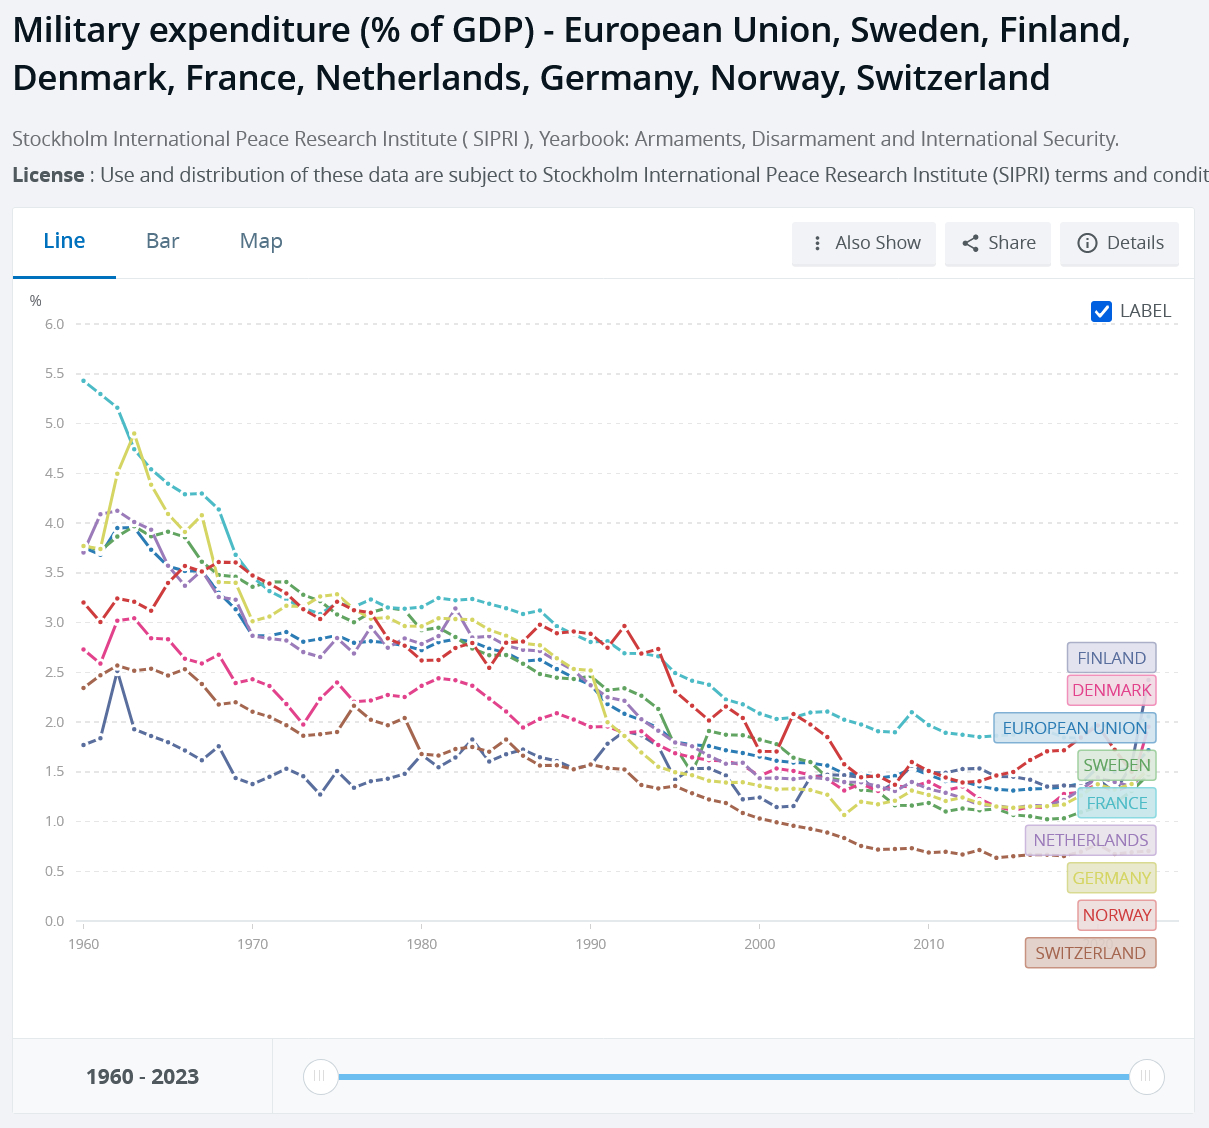Image resolution: width=1209 pixels, height=1128 pixels.
Task: Click the info icon next to Details
Action: (1087, 243)
